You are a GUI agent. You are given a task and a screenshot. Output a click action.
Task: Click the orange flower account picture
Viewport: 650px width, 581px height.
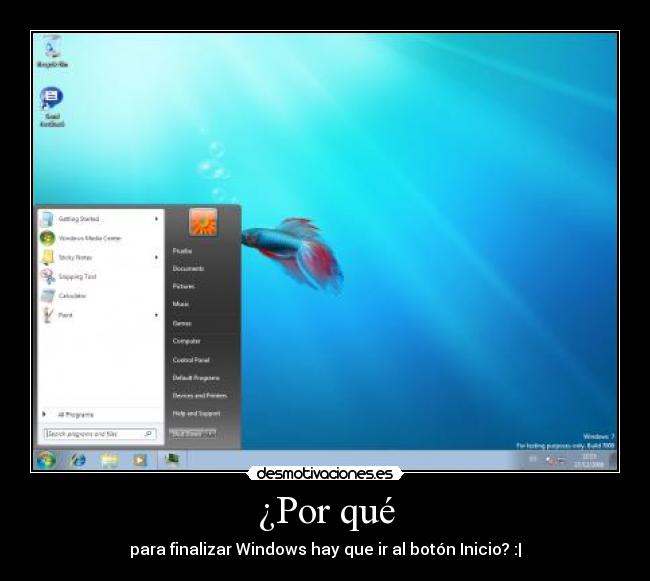tap(203, 223)
